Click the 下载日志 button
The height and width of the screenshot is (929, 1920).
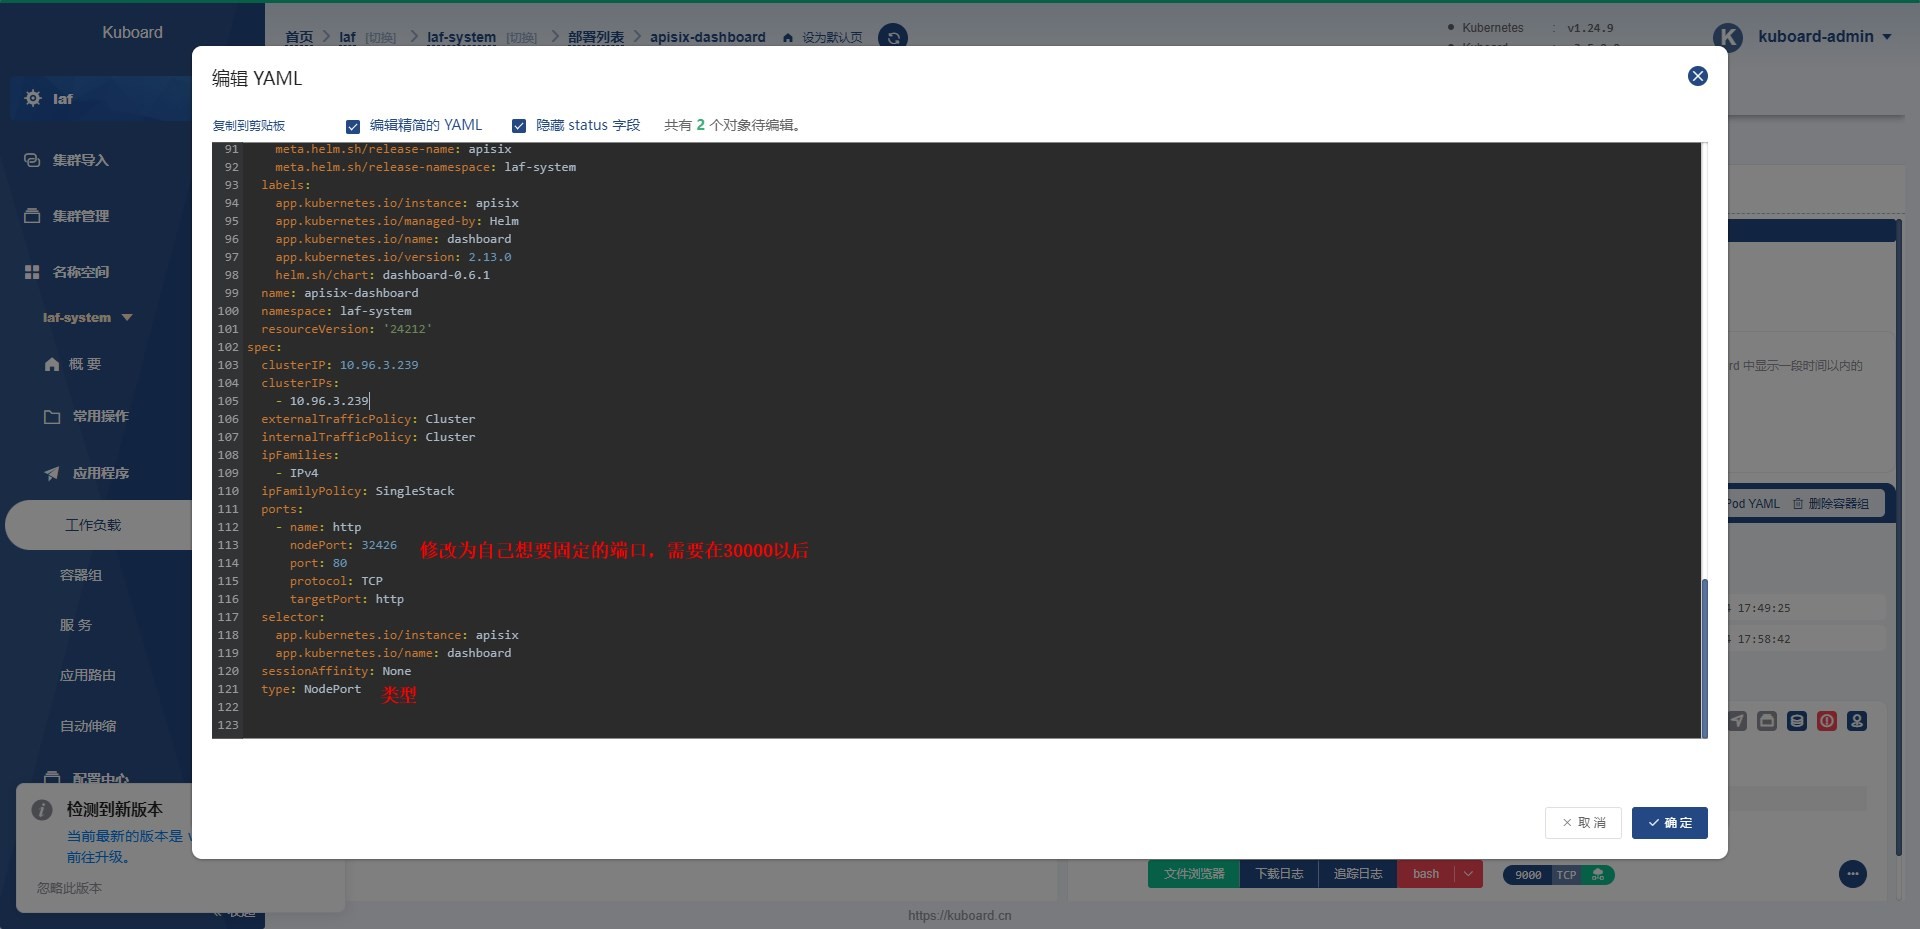point(1279,874)
